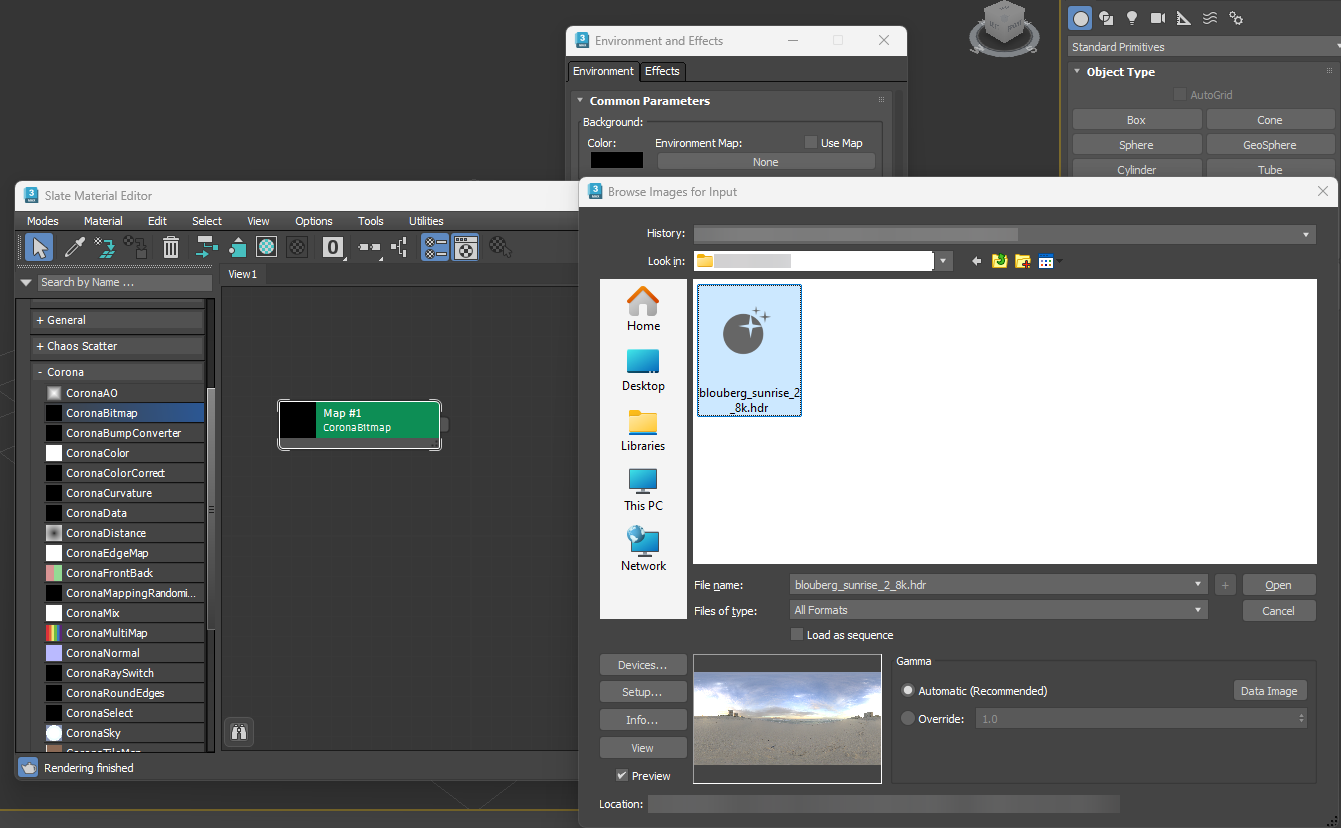Toggle Show Shaded Material in Viewport icon
This screenshot has width=1341, height=828.
click(267, 247)
